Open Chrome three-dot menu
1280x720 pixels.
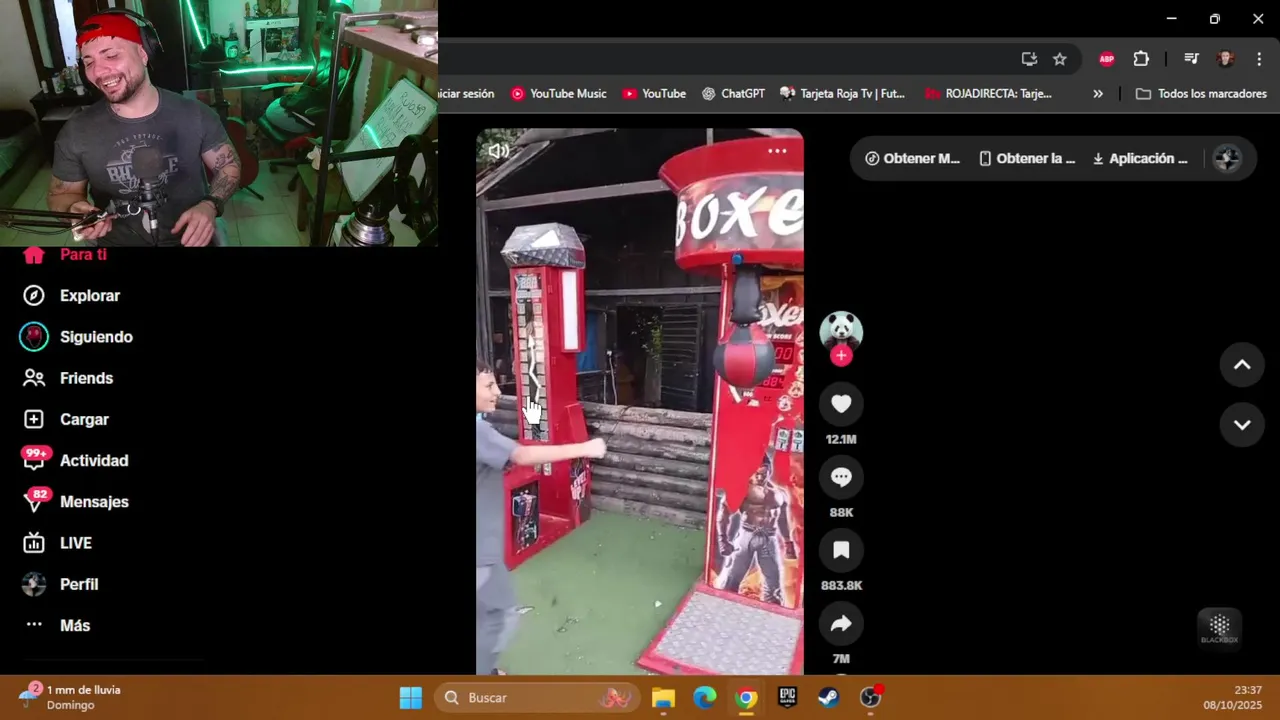1259,59
